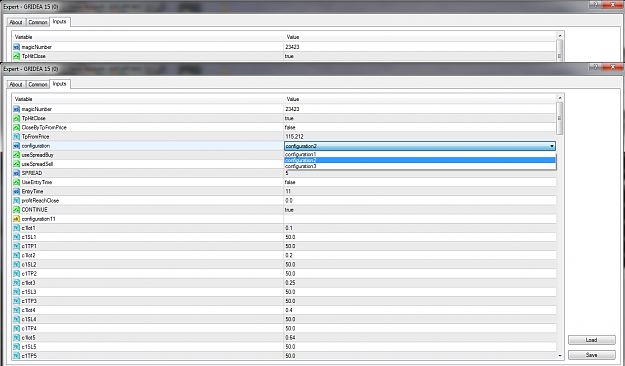Close the front Expert GRIDEA 15 window

pyautogui.click(x=613, y=67)
